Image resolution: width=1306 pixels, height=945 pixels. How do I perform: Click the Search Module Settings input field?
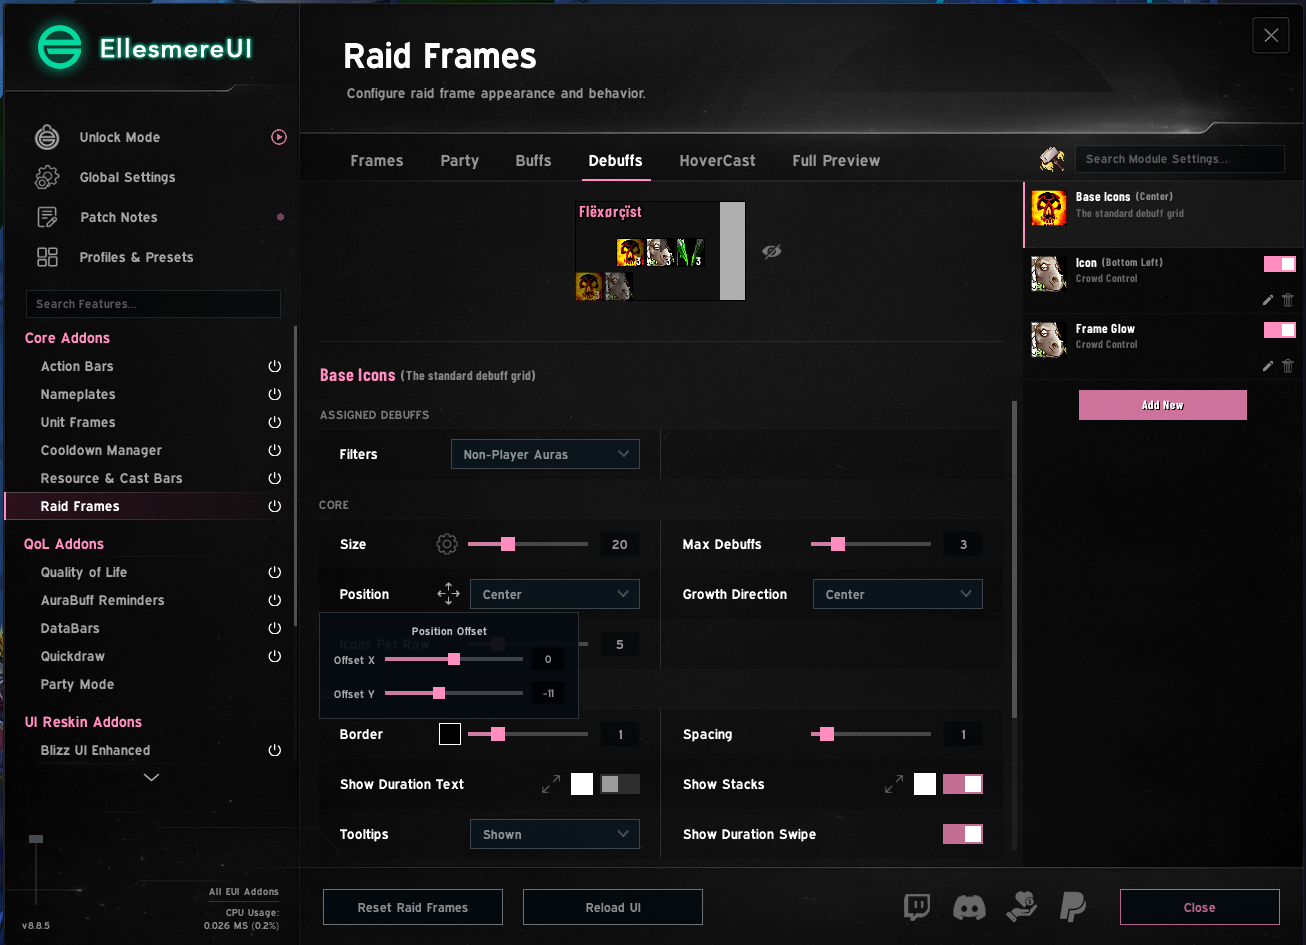(x=1180, y=159)
